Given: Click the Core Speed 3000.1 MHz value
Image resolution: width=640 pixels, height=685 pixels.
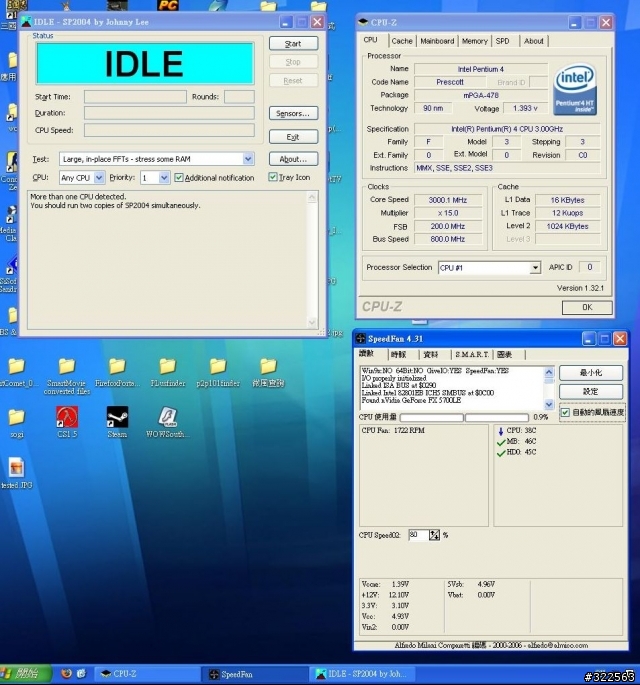Looking at the screenshot, I should pos(448,200).
